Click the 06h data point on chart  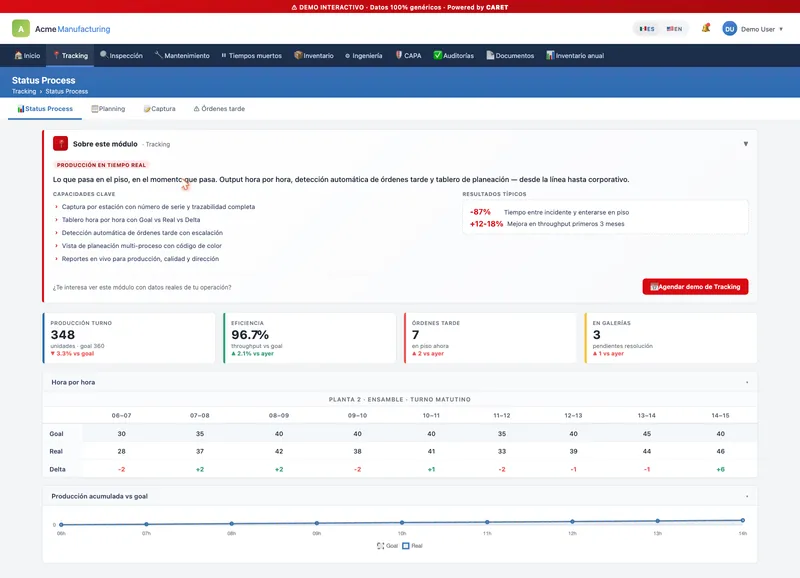pyautogui.click(x=61, y=524)
